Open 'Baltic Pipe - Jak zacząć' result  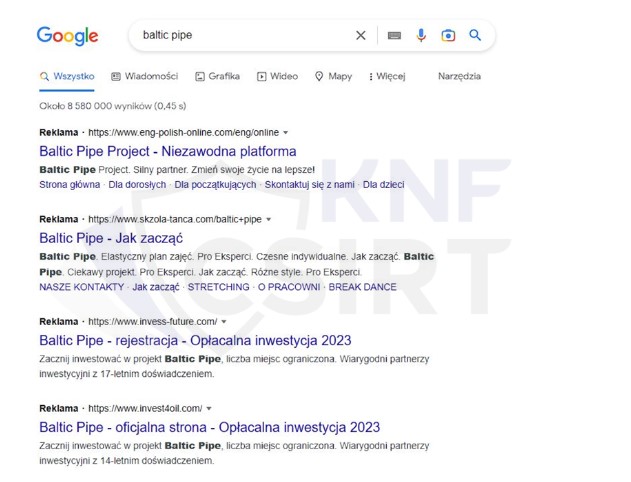point(111,238)
